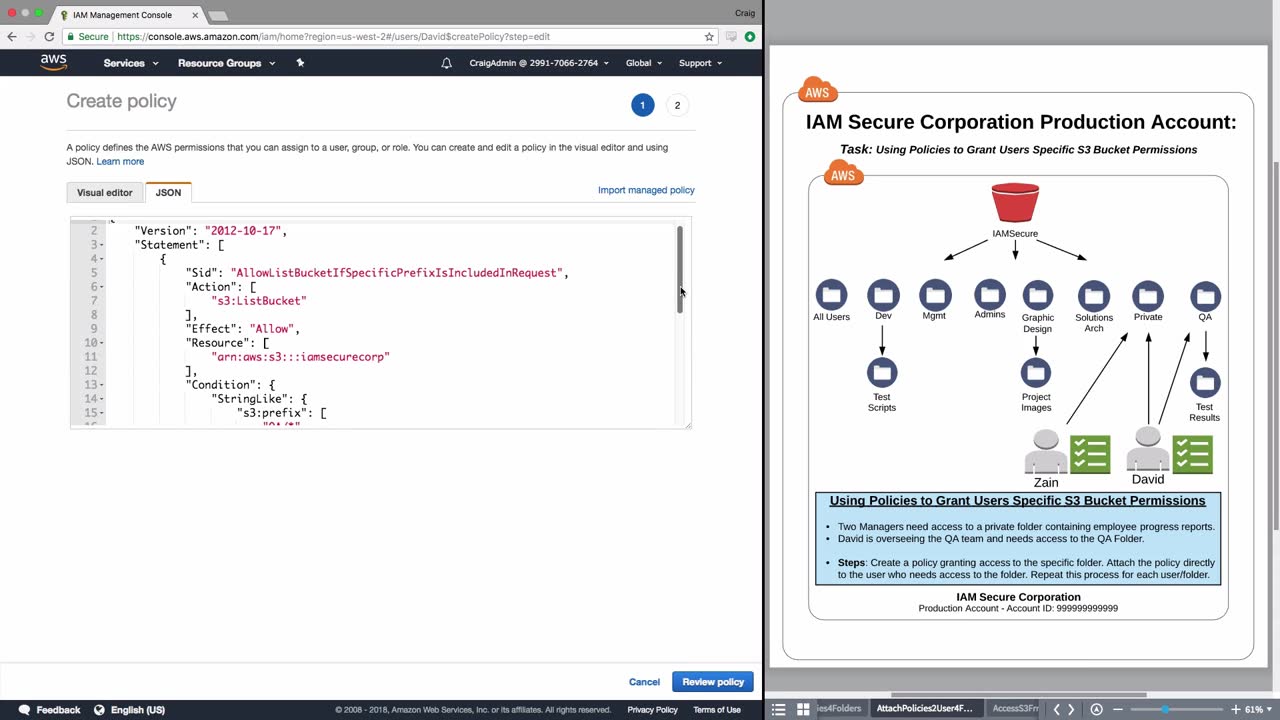1280x720 pixels.
Task: Click the language globe icon
Action: pyautogui.click(x=99, y=710)
